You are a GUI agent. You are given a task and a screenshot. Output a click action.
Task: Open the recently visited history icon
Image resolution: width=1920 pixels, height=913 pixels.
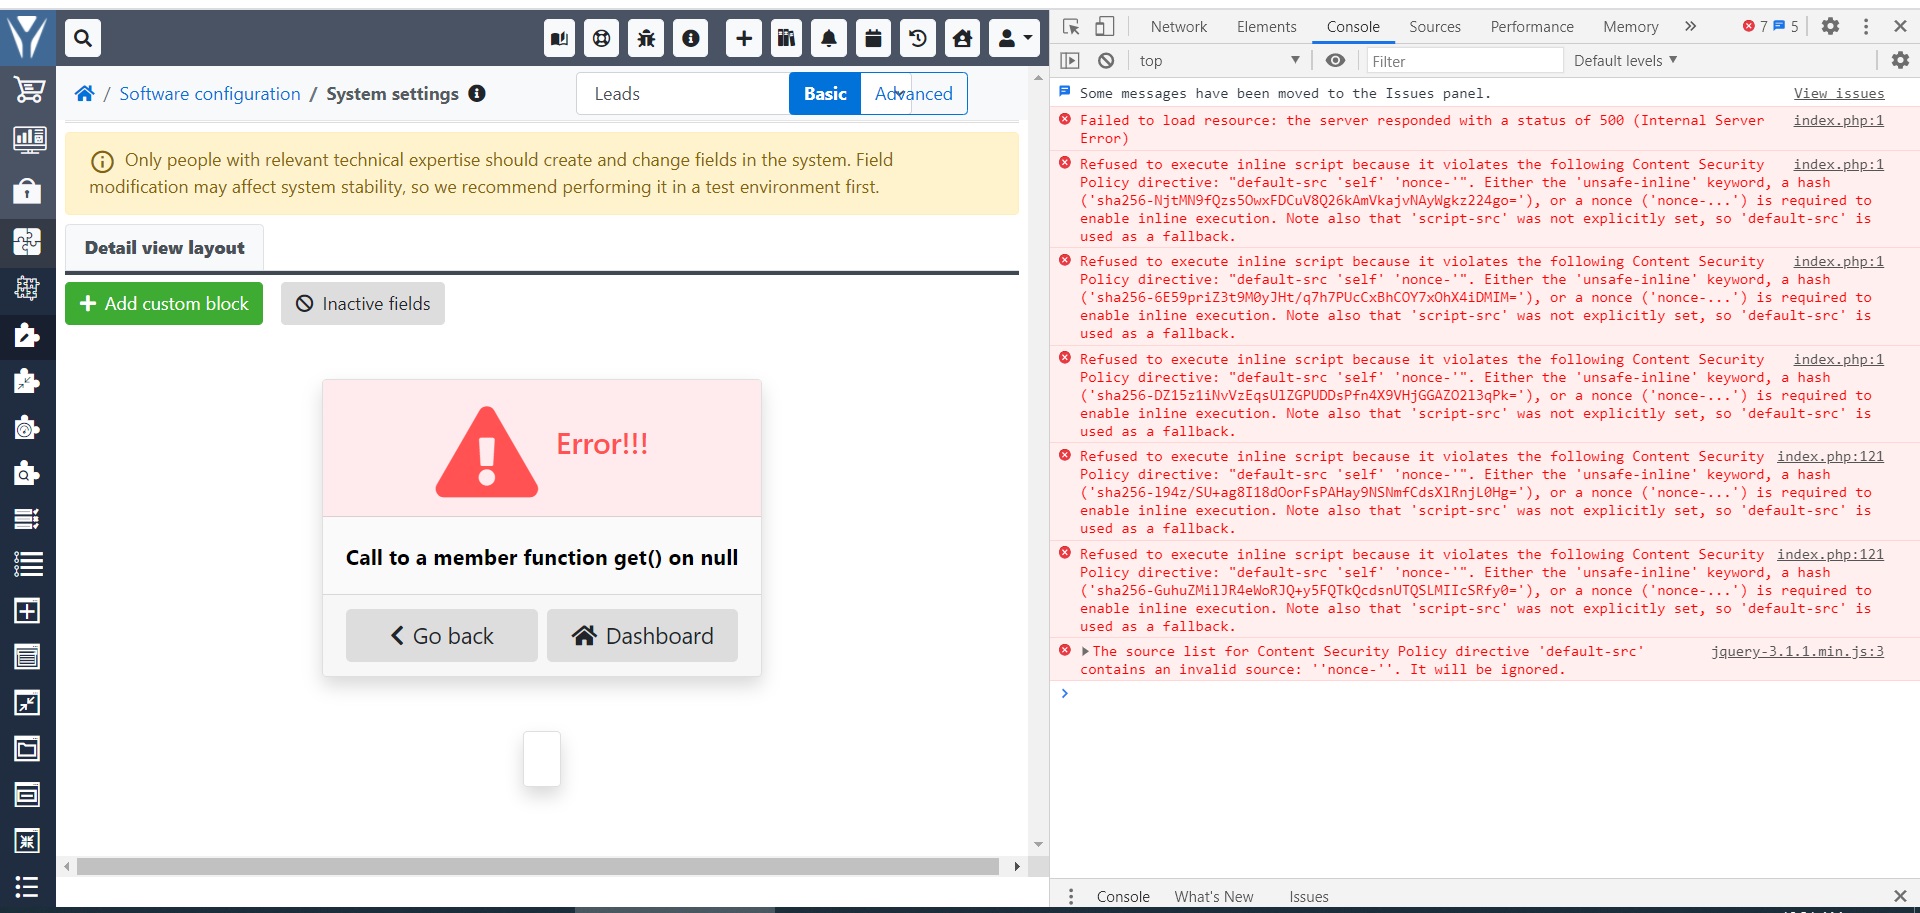click(x=917, y=38)
